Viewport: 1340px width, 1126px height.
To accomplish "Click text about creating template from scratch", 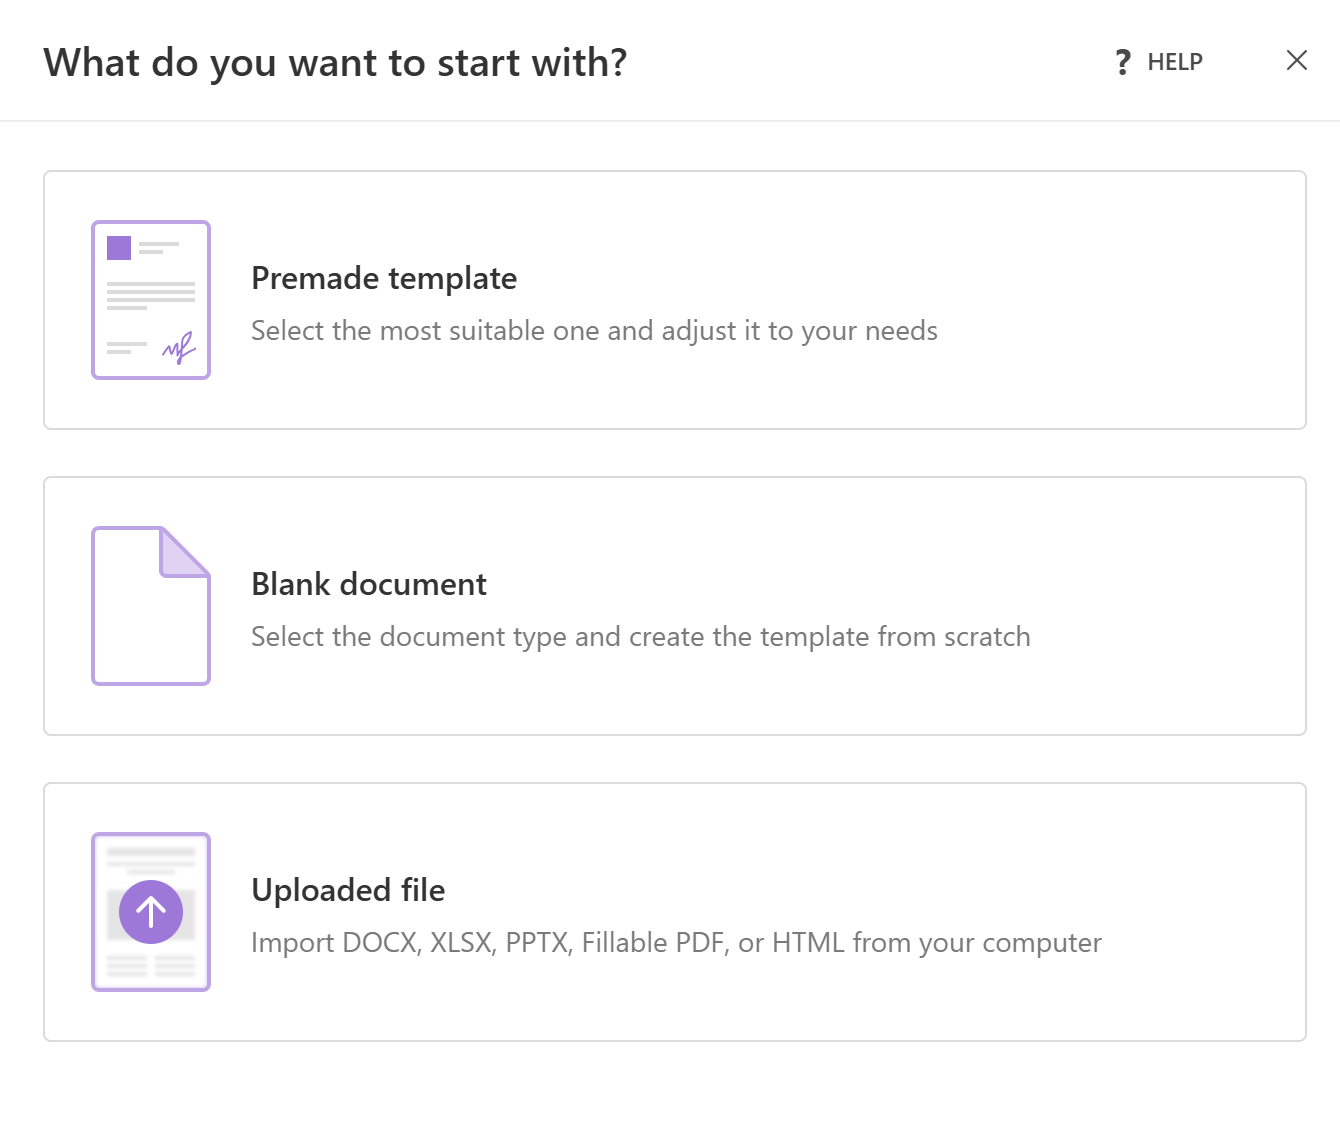I will (640, 636).
